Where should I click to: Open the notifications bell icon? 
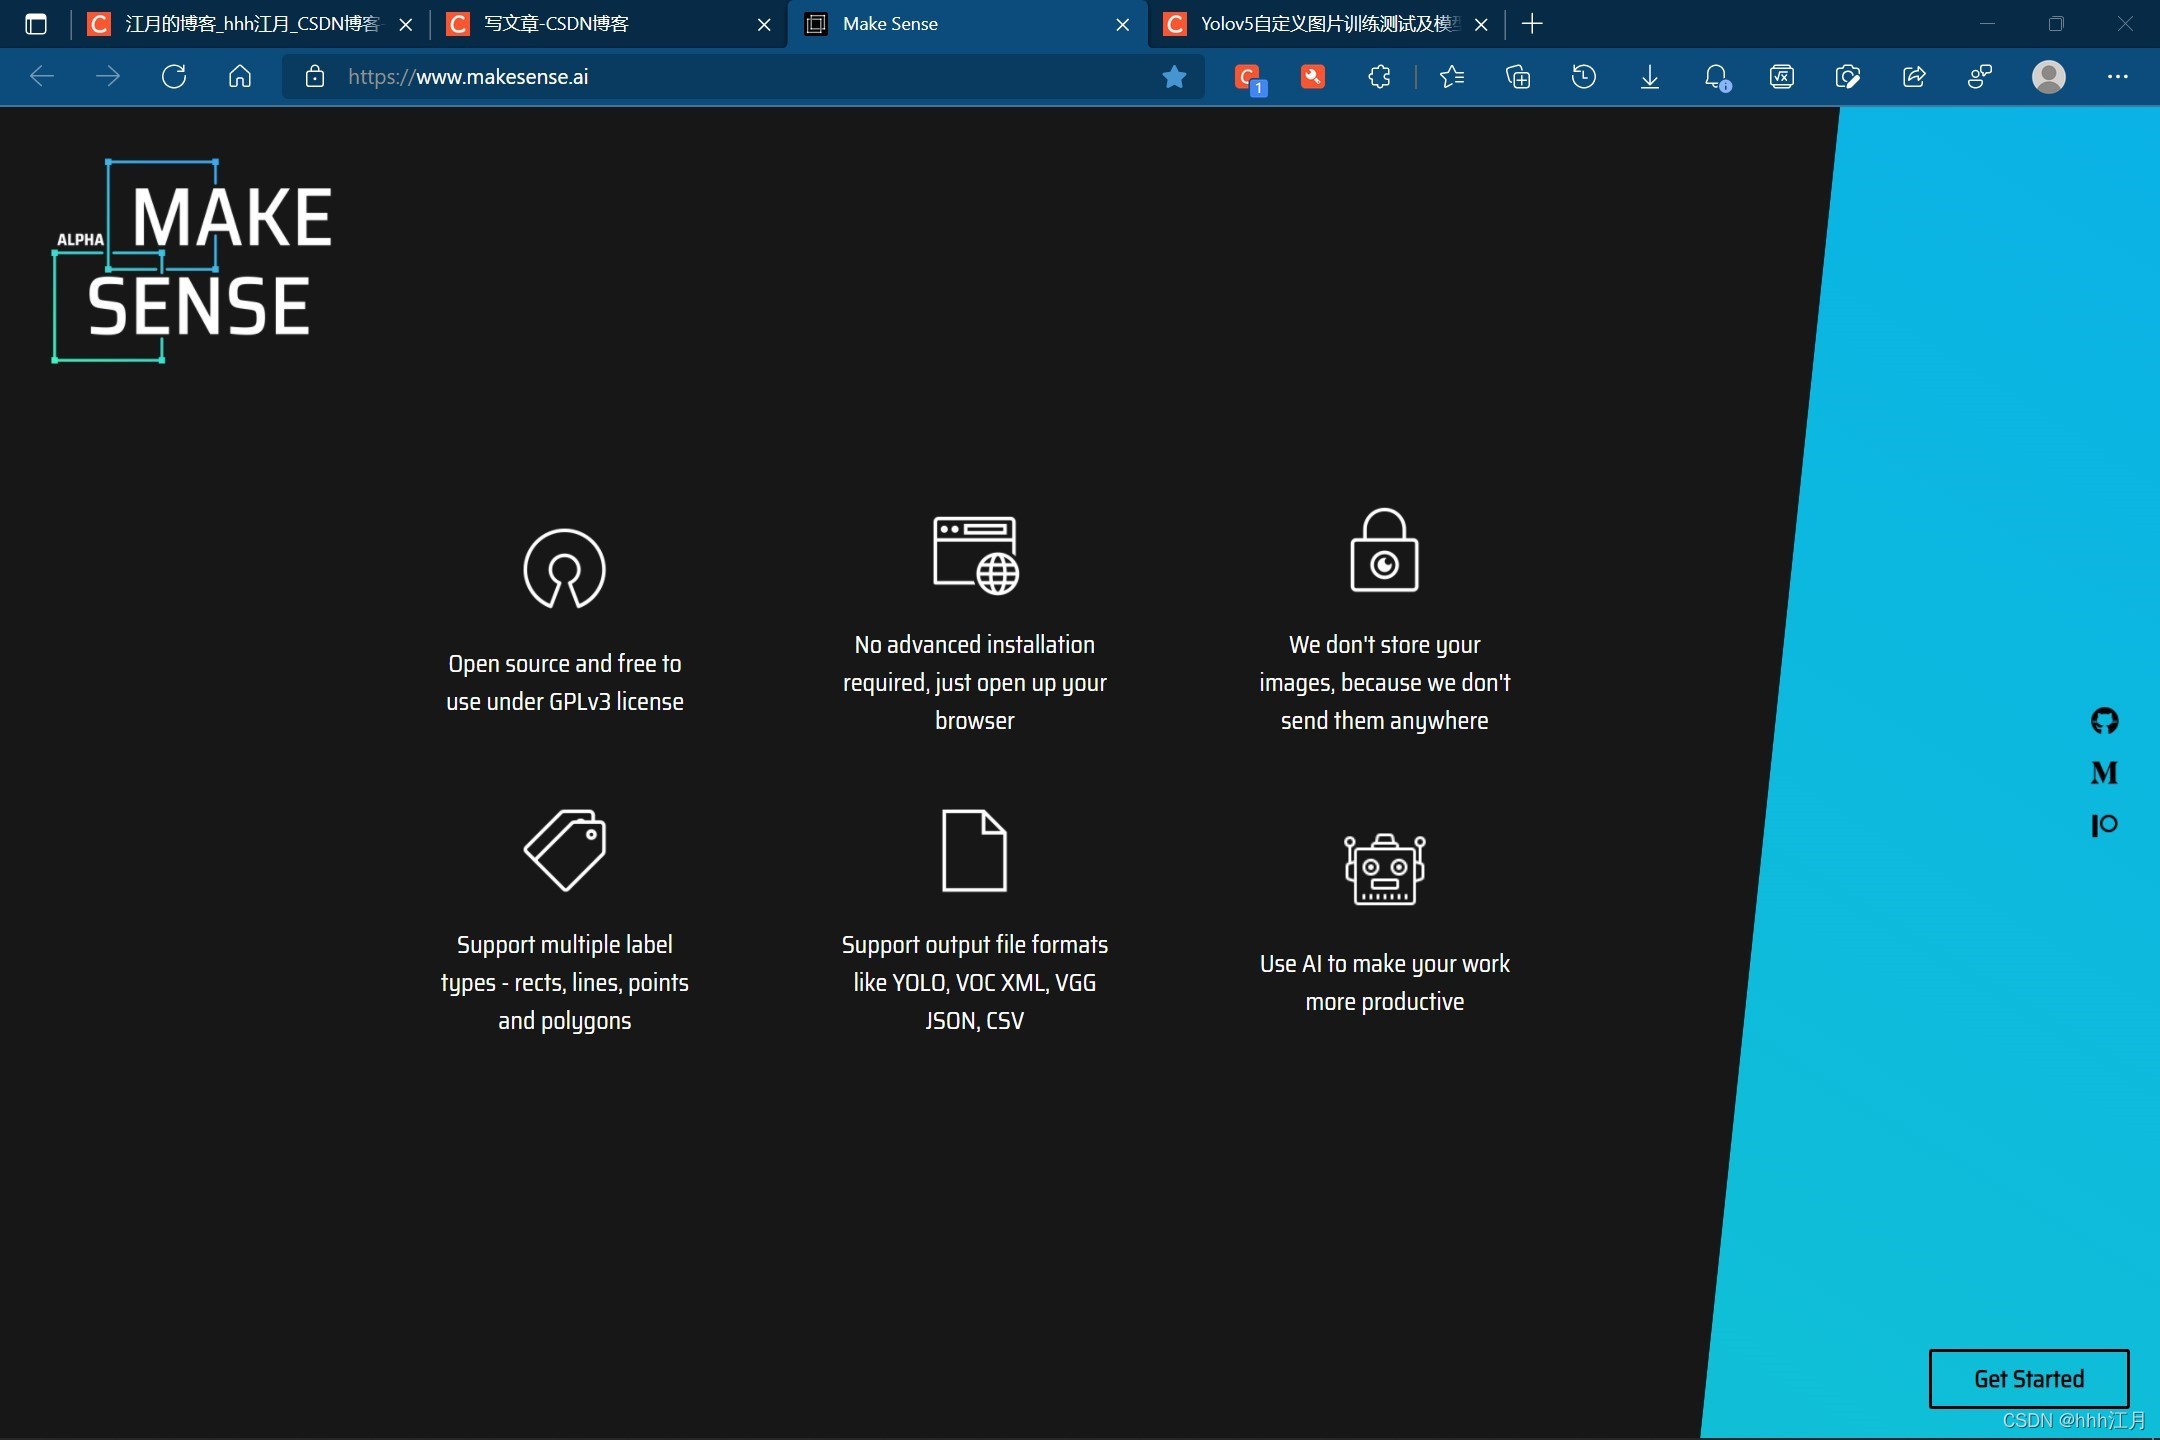(1717, 77)
